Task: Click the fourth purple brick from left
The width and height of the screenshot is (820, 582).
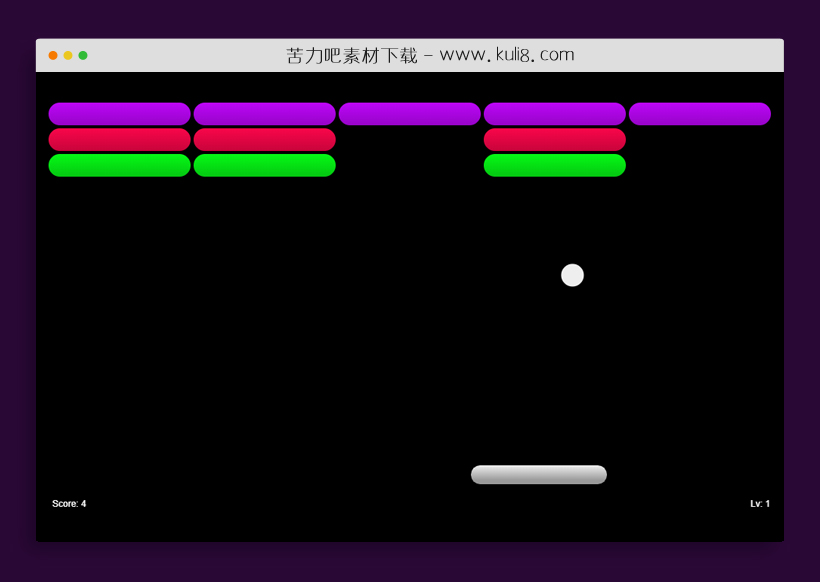Action: point(554,114)
